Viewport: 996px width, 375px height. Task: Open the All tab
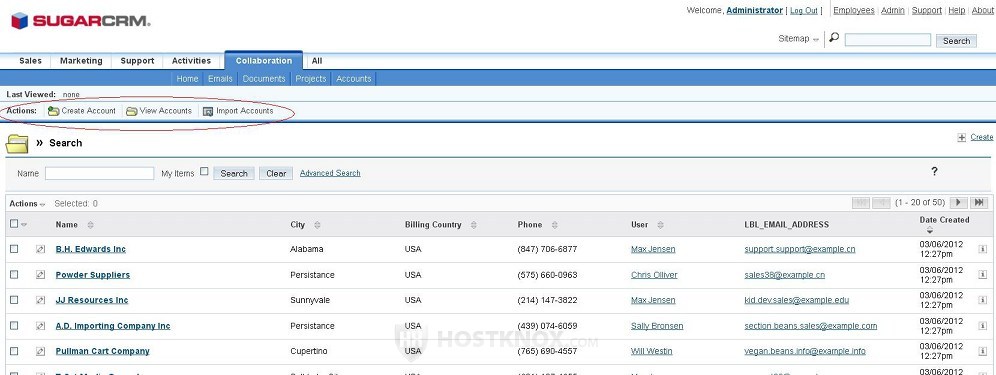pos(317,61)
